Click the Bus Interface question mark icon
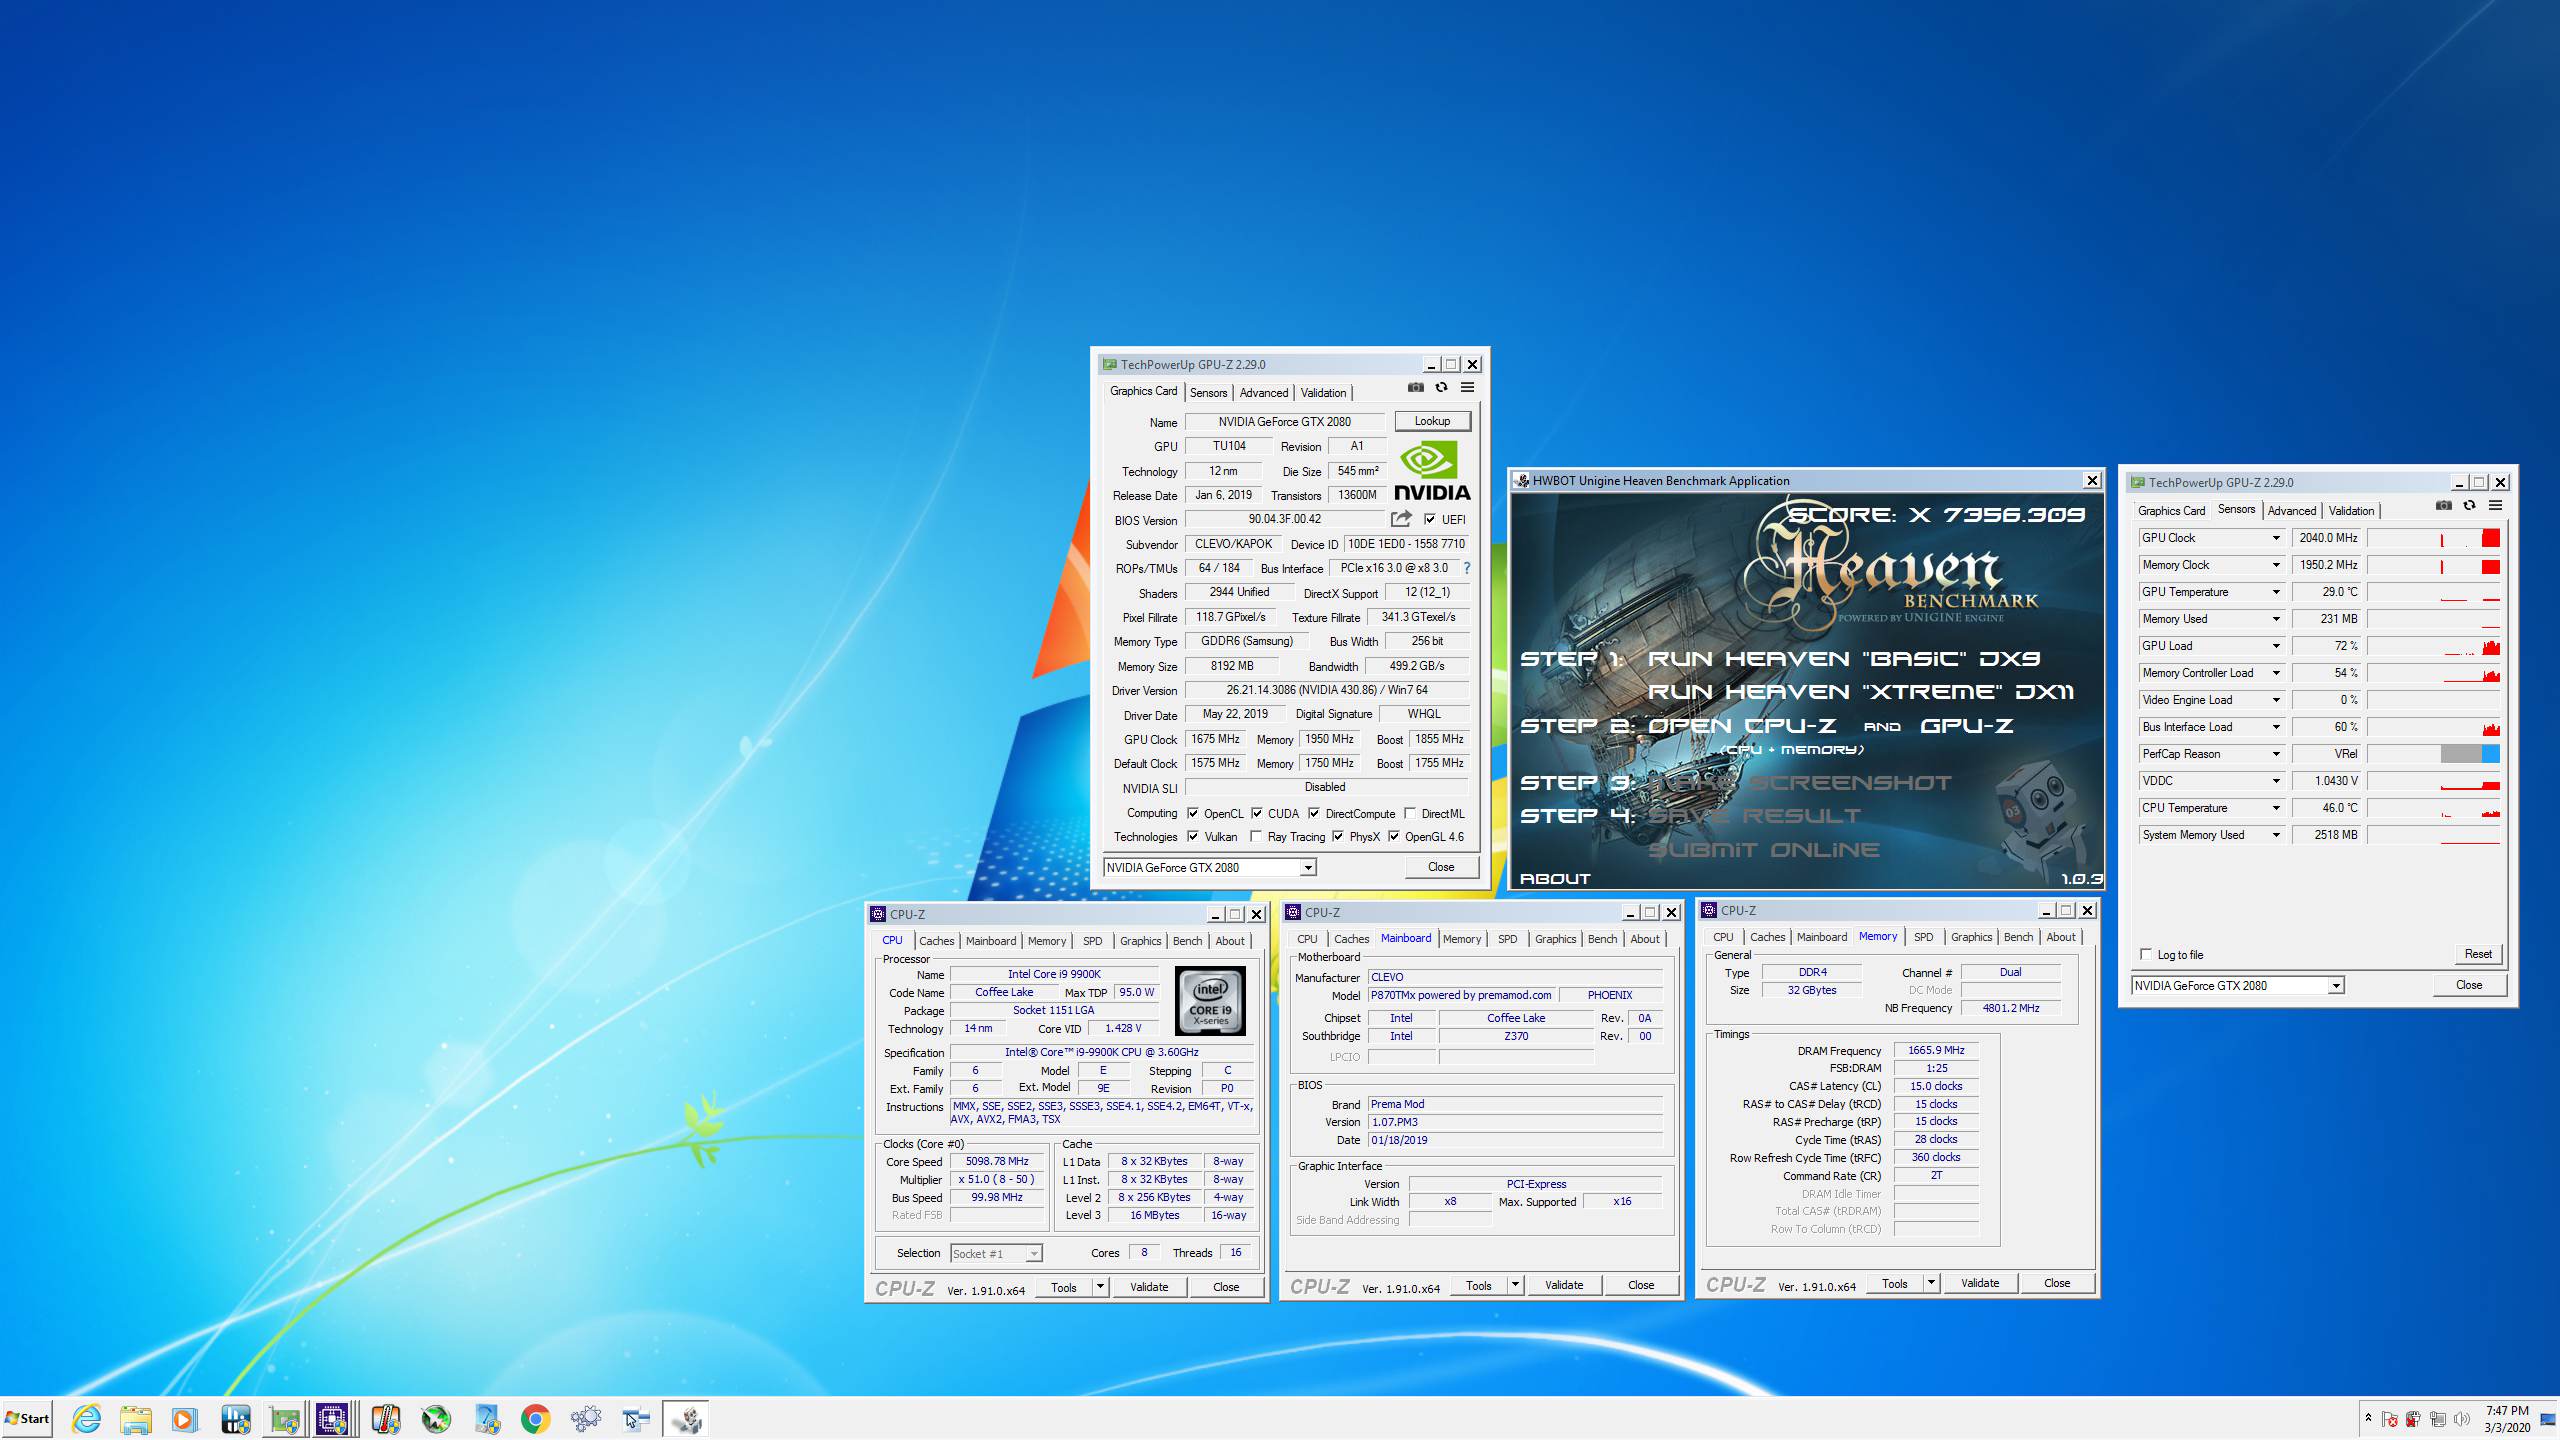Screen dimensions: 2560x1440 pyautogui.click(x=1467, y=568)
